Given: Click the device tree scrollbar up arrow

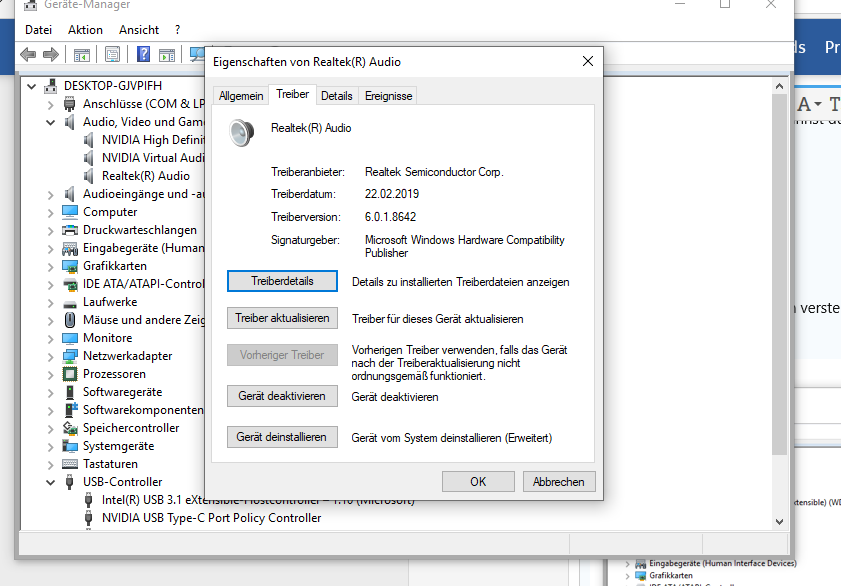Looking at the screenshot, I should [779, 86].
